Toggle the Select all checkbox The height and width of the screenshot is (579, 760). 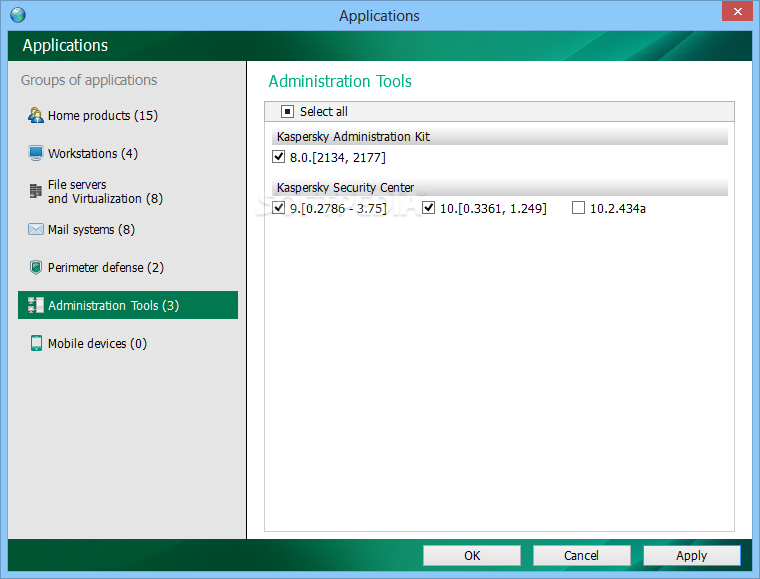(x=287, y=111)
